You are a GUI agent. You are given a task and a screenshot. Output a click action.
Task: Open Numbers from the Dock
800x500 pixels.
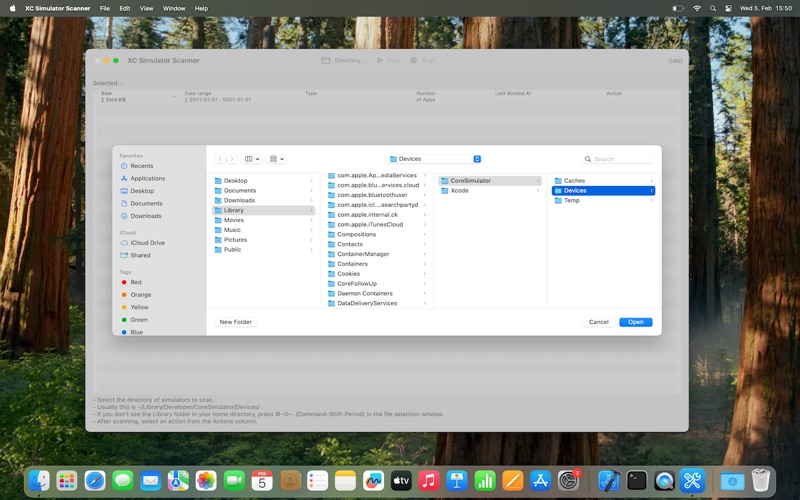click(485, 481)
